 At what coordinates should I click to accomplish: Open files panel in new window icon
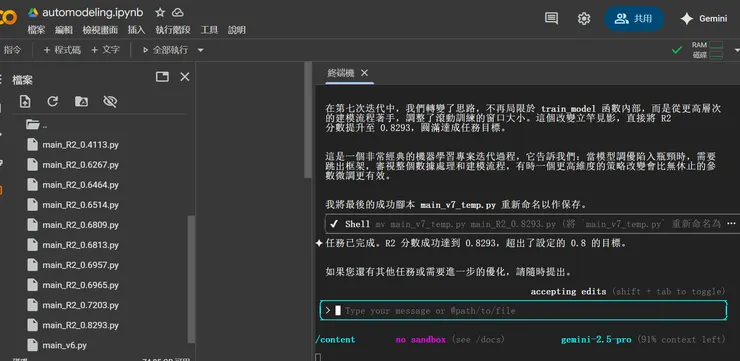click(x=162, y=76)
